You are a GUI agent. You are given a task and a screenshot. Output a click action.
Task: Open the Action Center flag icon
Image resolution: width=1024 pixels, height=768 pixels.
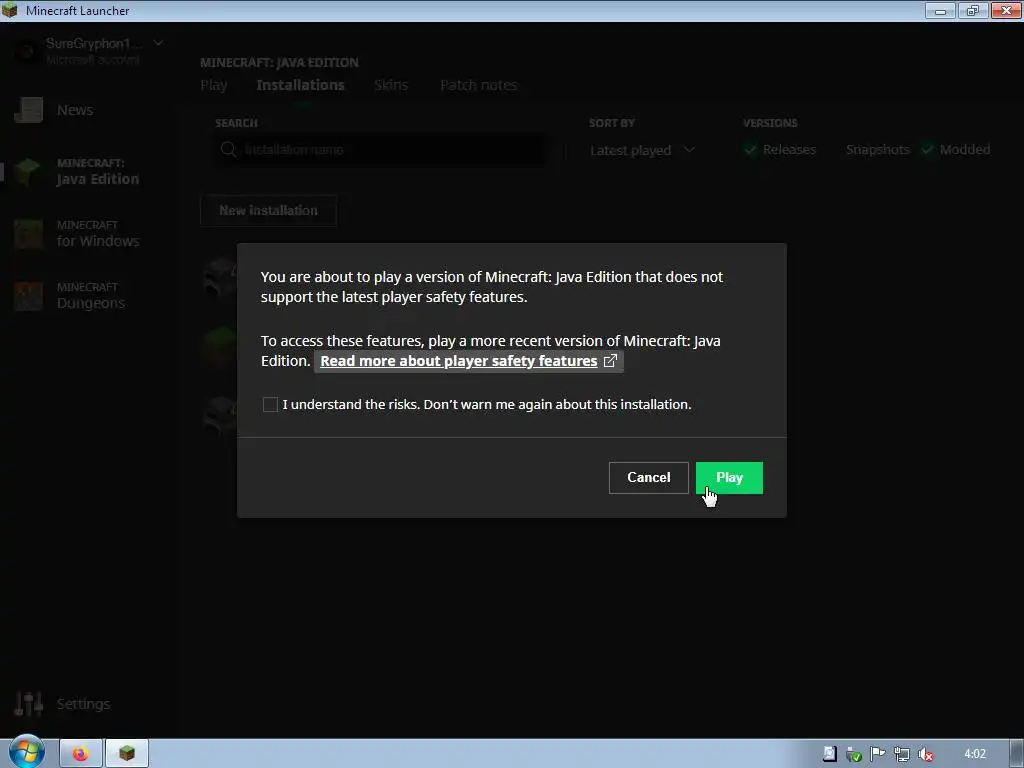point(878,754)
